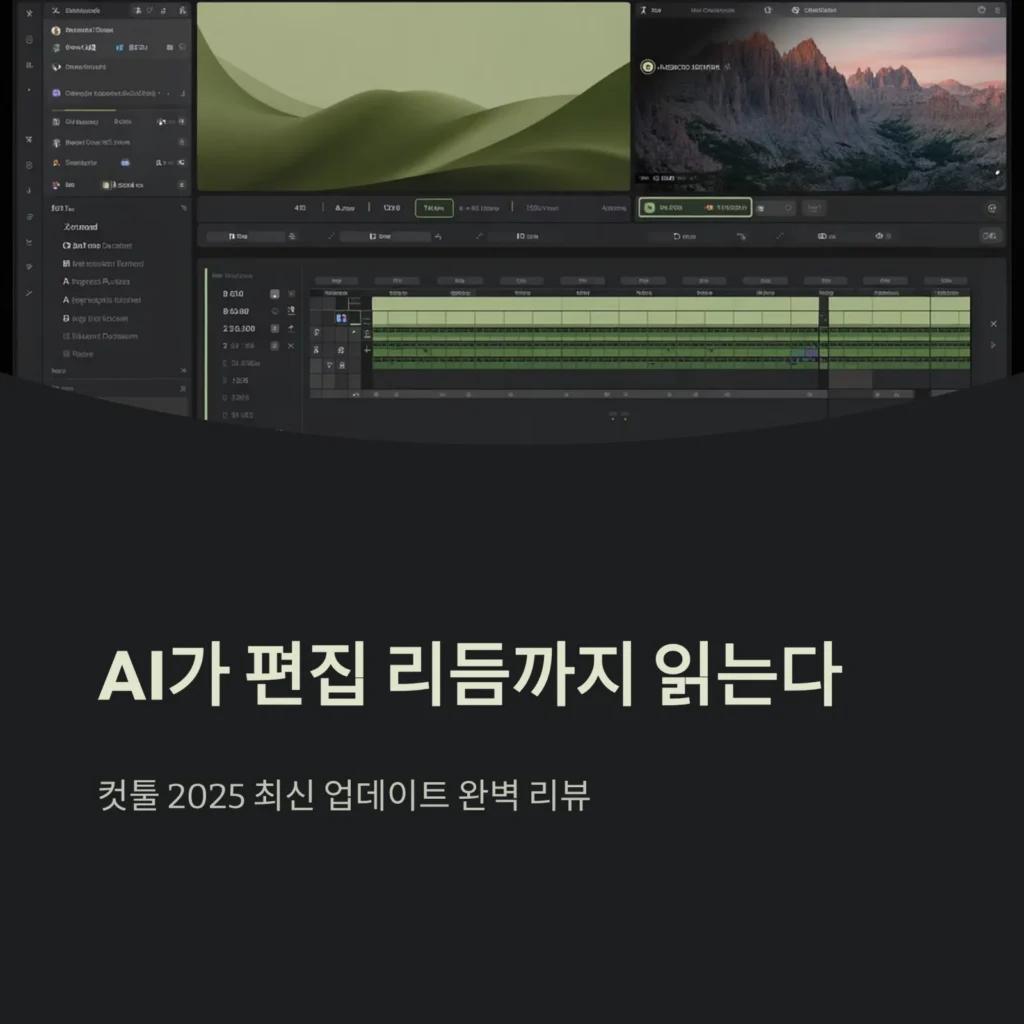Select the Zoomed entry in the sidebar list
Screen dimensions: 1024x1024
(80, 227)
